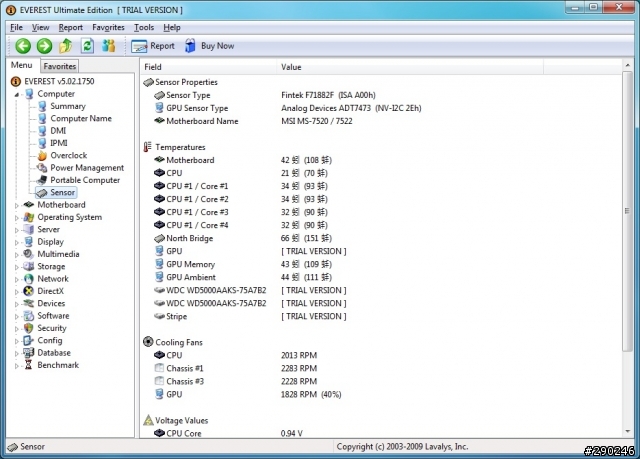
Task: Open the Tools menu
Action: (x=144, y=27)
